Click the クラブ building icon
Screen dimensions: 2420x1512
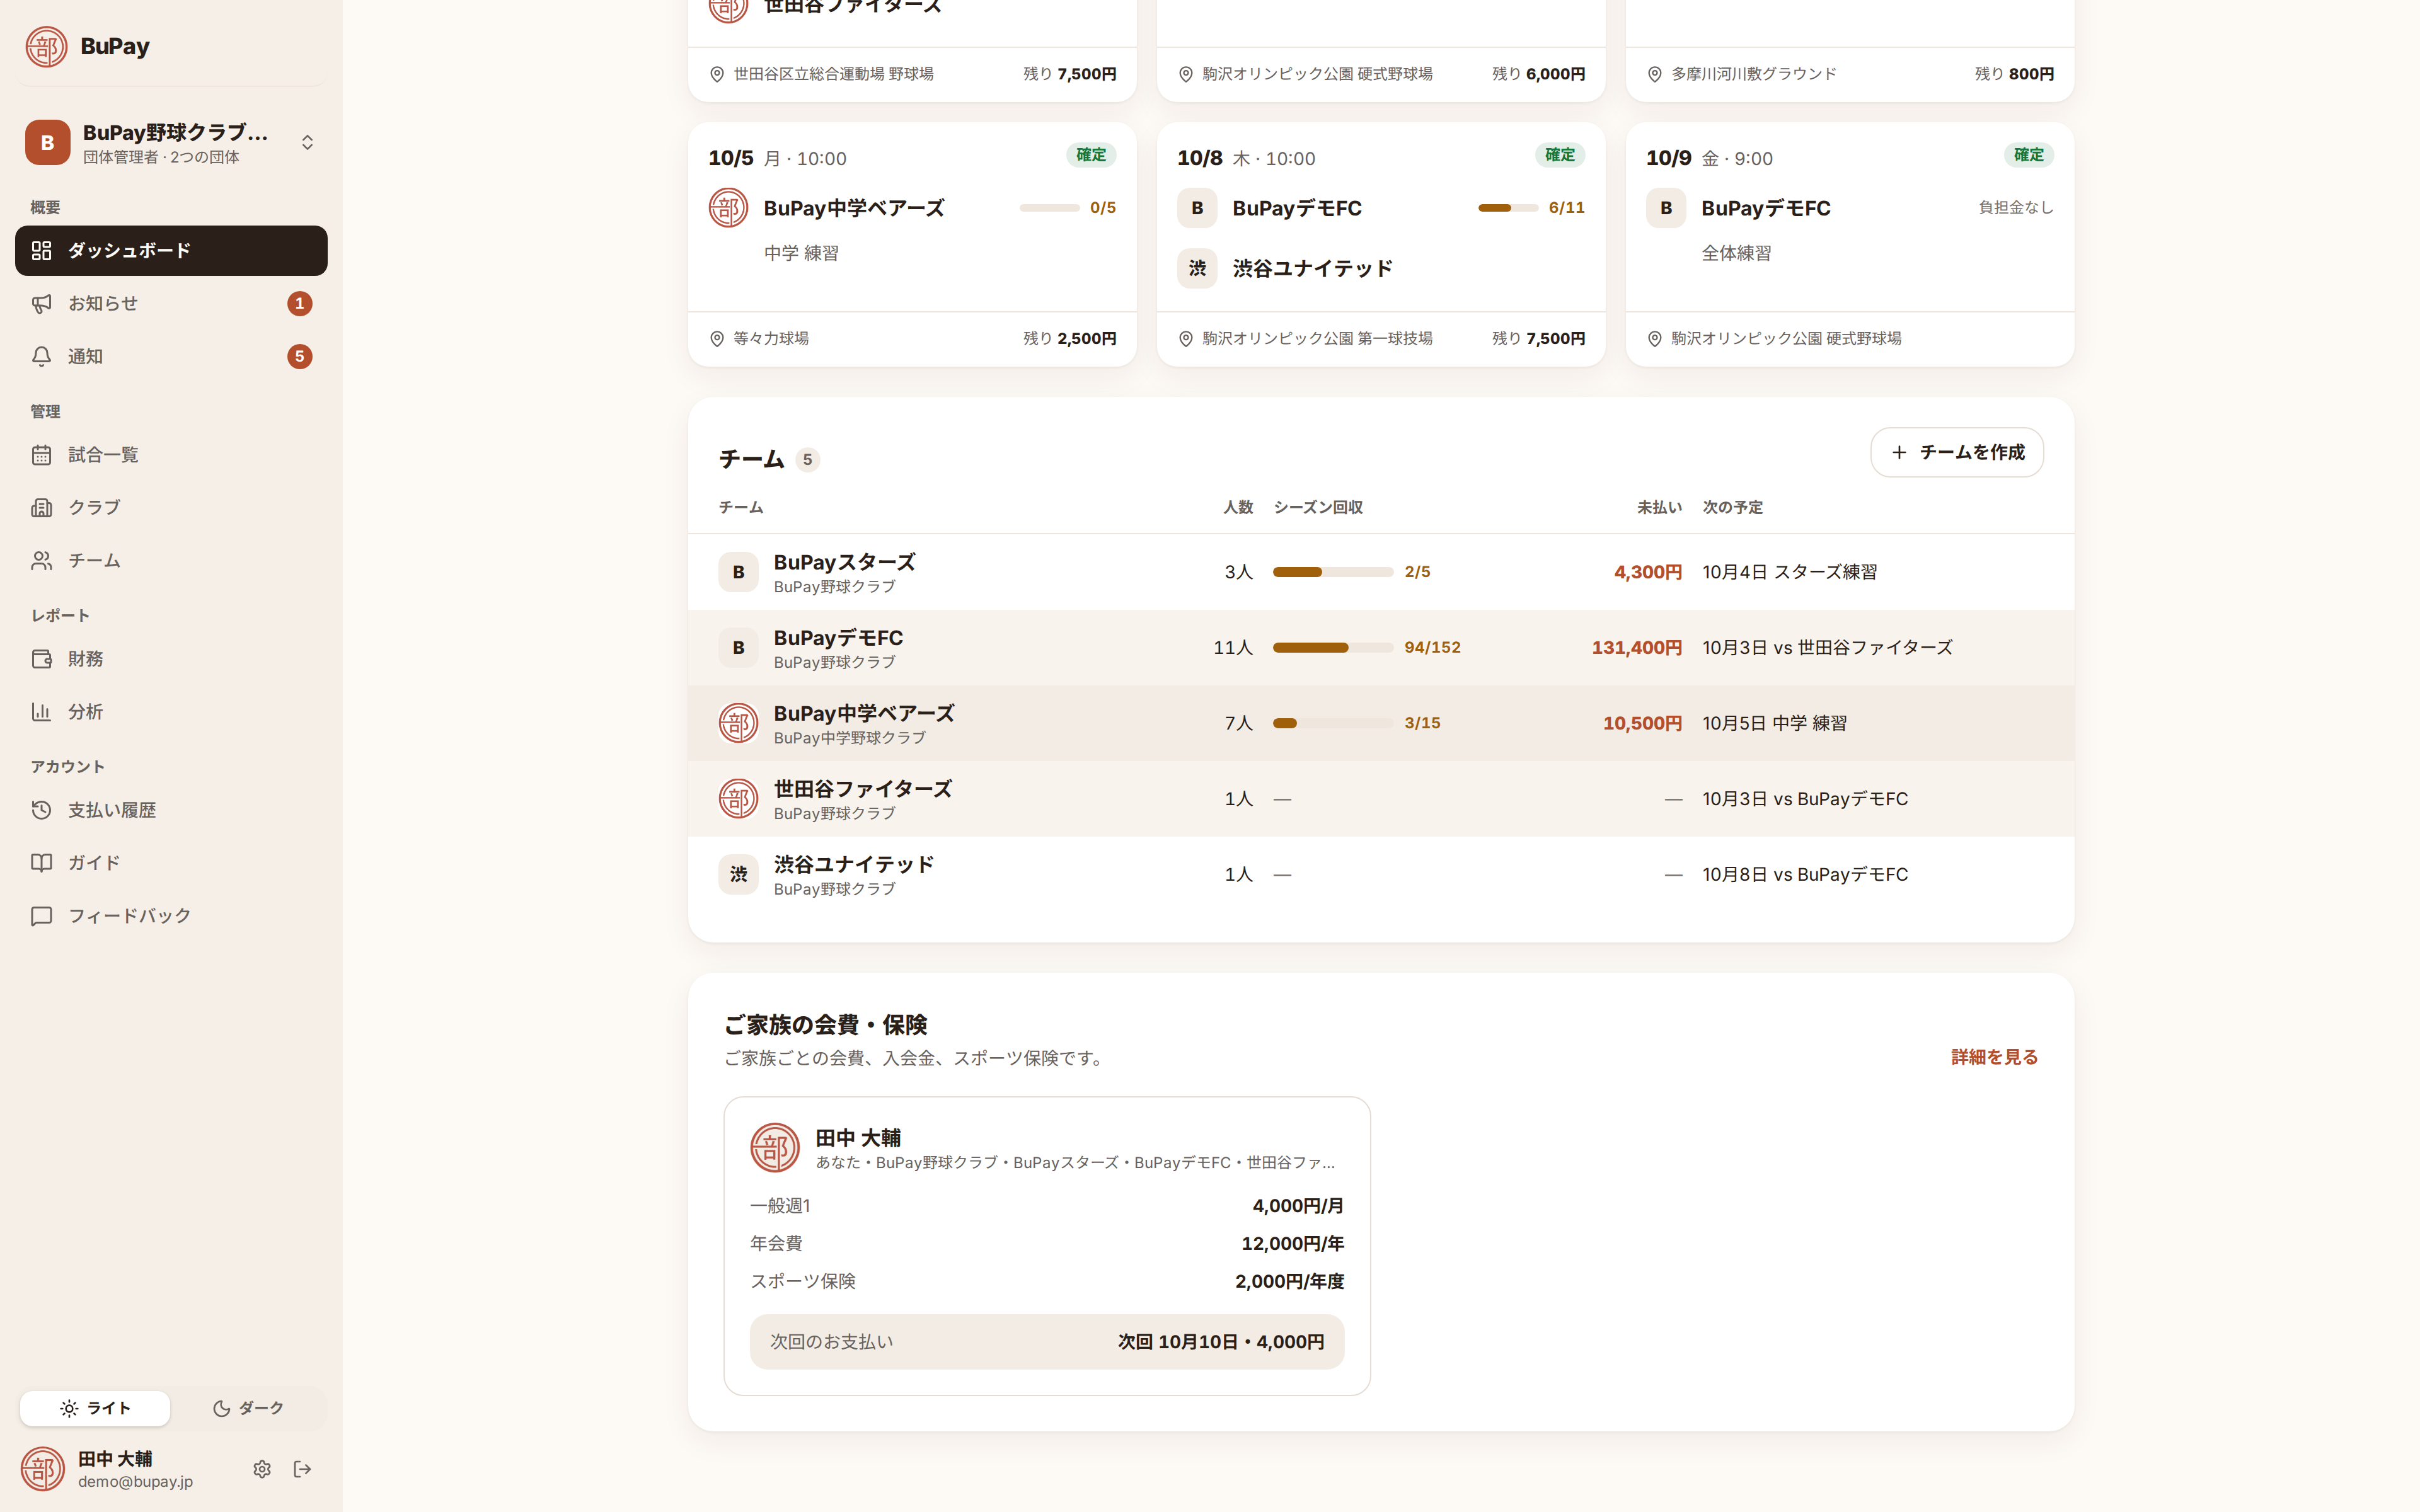coord(41,507)
